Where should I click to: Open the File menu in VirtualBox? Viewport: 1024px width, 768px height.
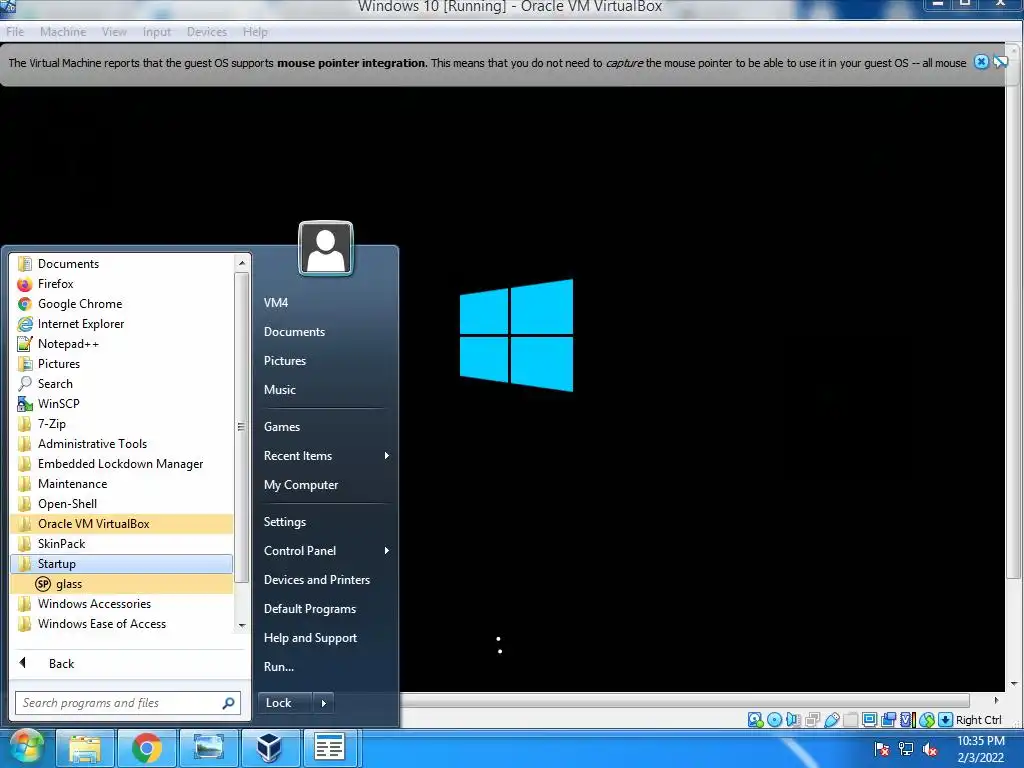pyautogui.click(x=15, y=31)
